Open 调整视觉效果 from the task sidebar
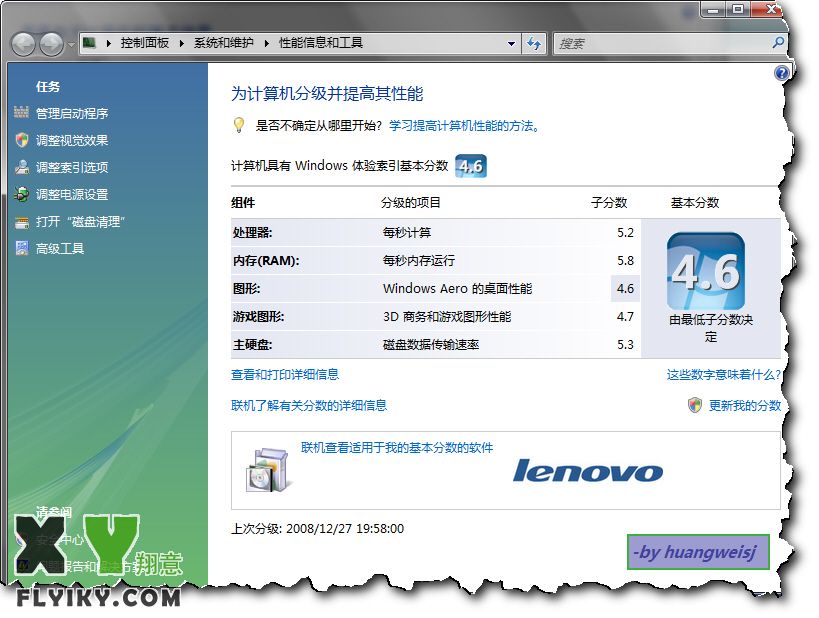The width and height of the screenshot is (819, 618). [x=71, y=141]
